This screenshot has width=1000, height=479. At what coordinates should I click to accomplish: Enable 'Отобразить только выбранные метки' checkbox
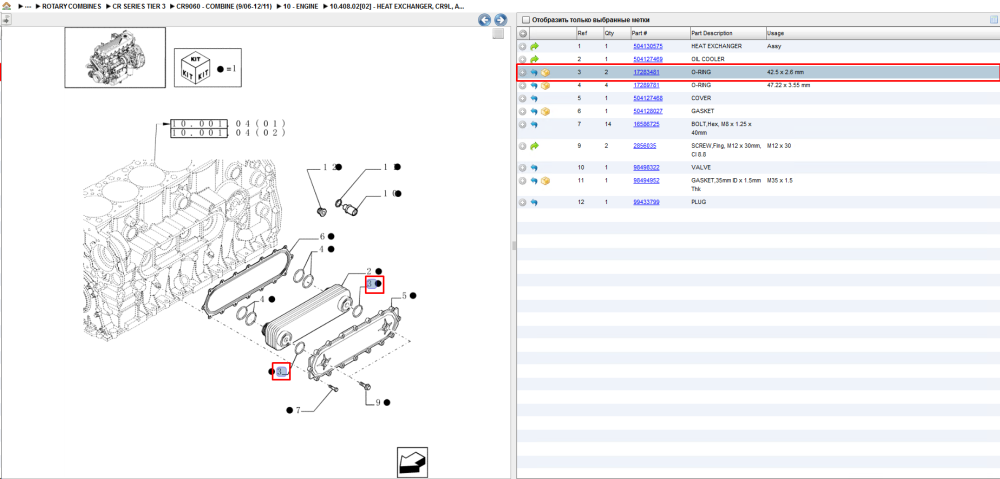[x=526, y=20]
